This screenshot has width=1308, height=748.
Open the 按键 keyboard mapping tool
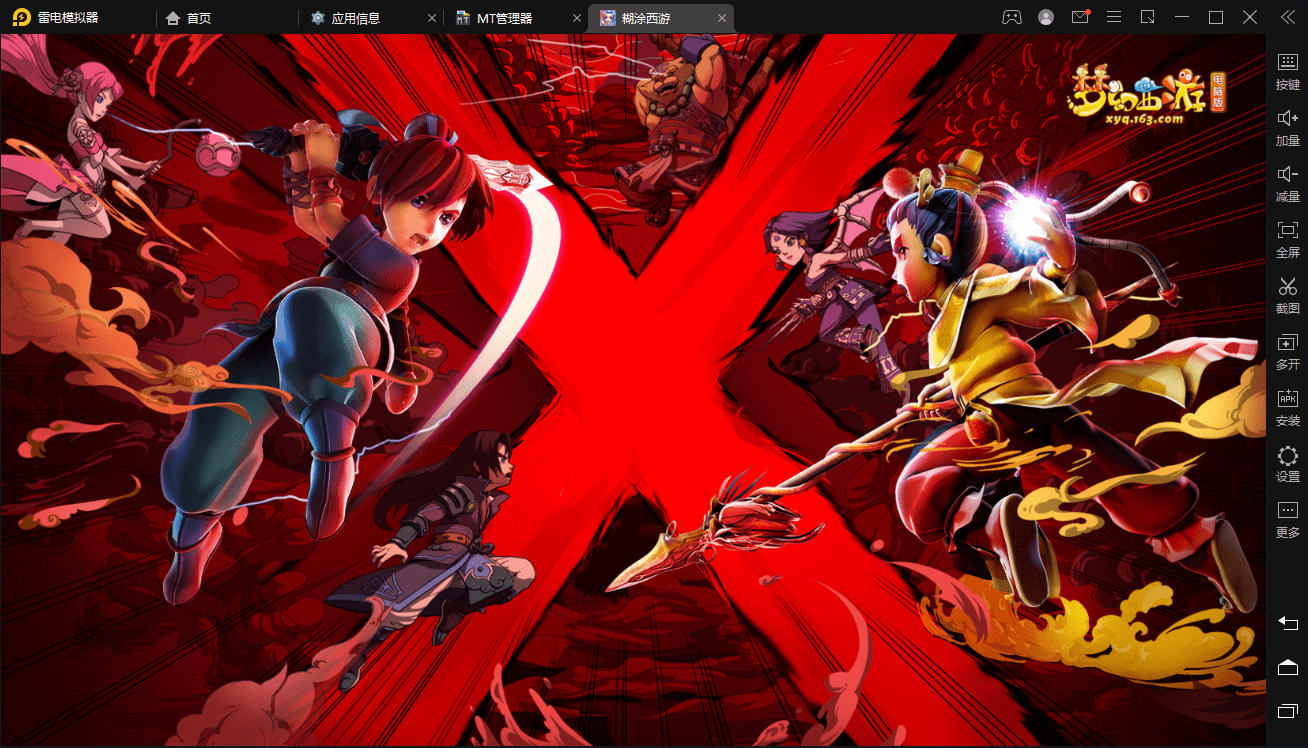[x=1288, y=71]
